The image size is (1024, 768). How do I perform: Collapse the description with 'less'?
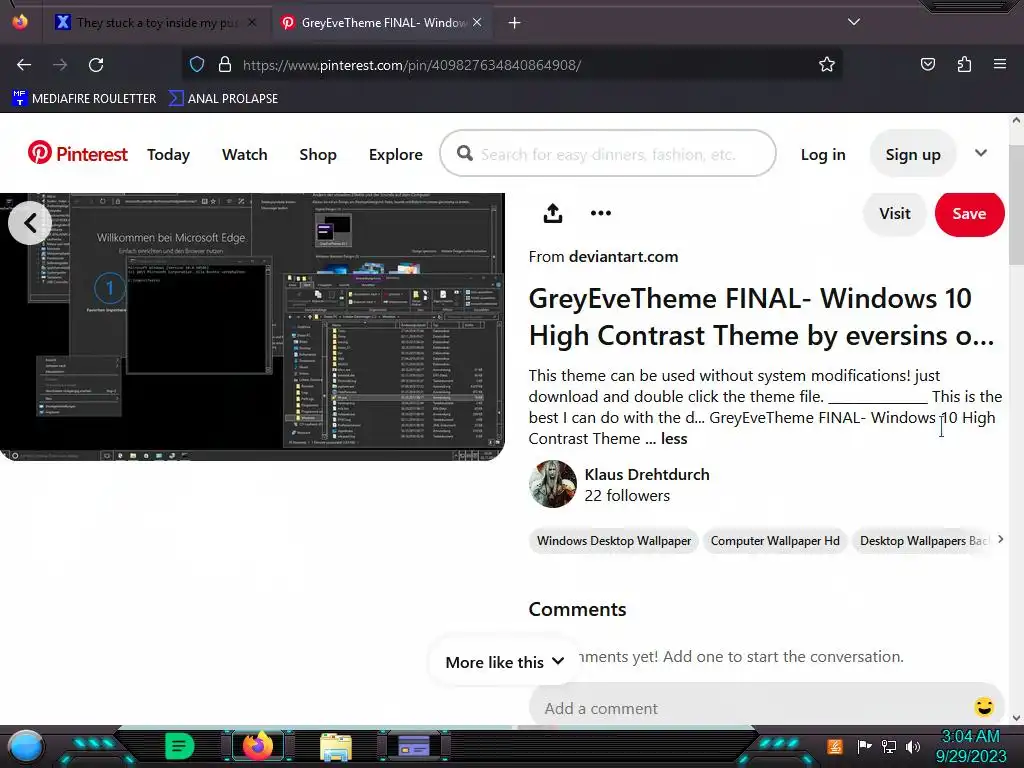click(674, 439)
